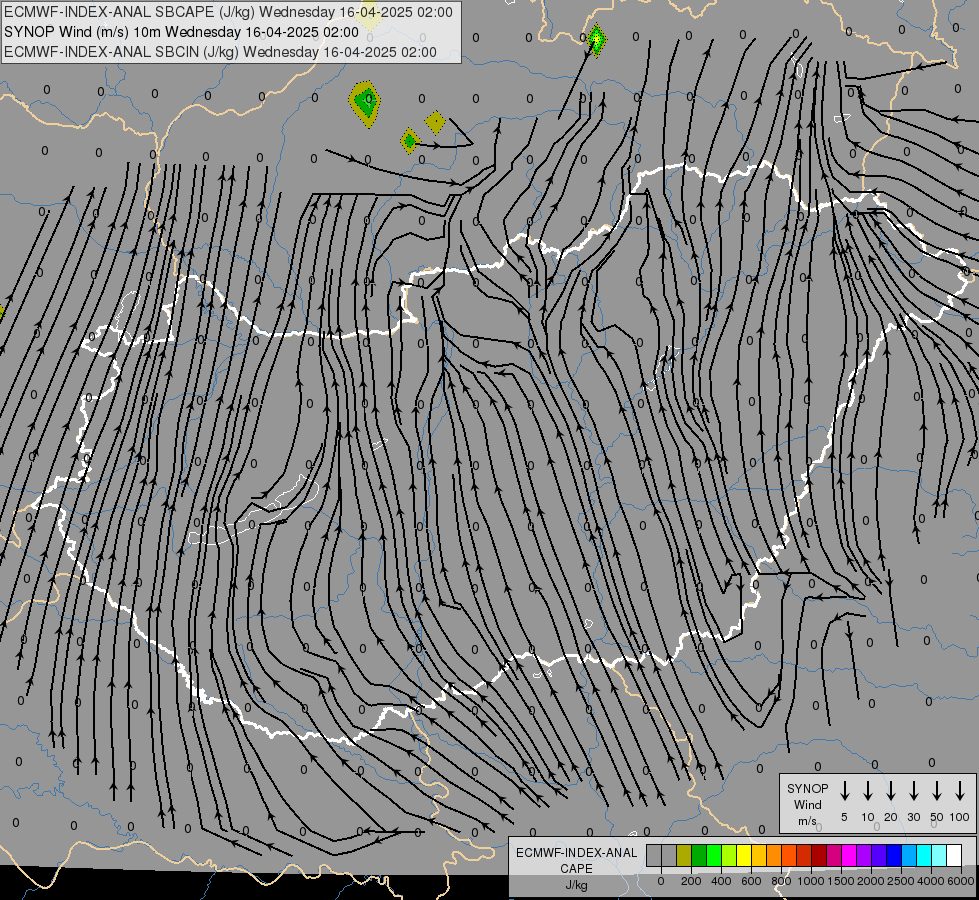Pick the violet purple swatch right of 1500

point(863,855)
